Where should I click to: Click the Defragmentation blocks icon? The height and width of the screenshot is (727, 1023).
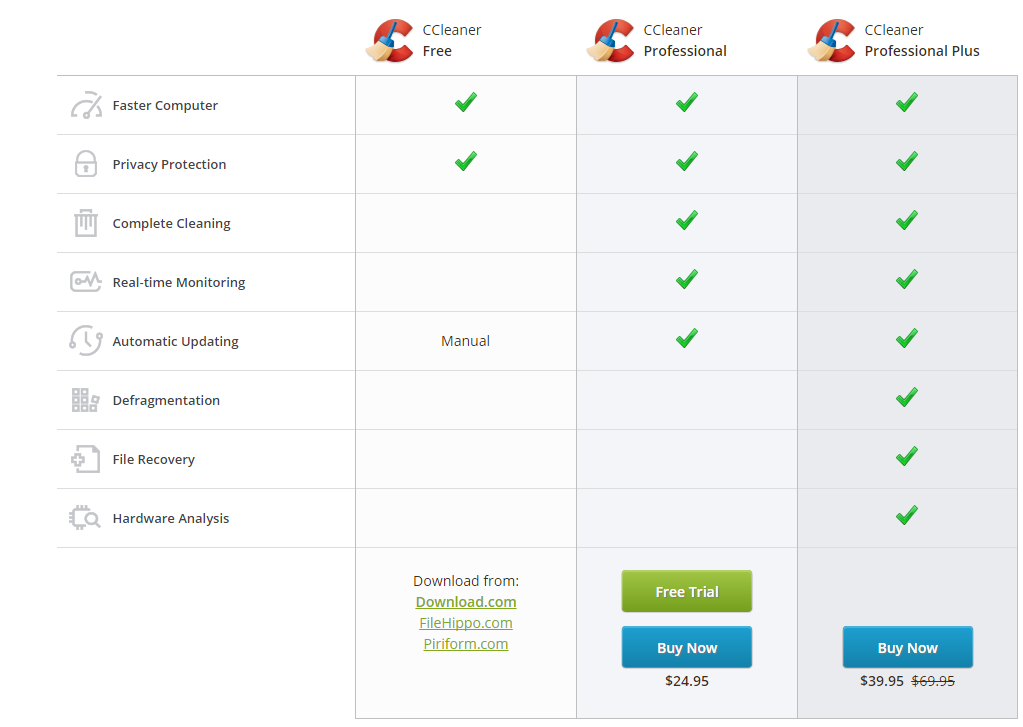86,400
